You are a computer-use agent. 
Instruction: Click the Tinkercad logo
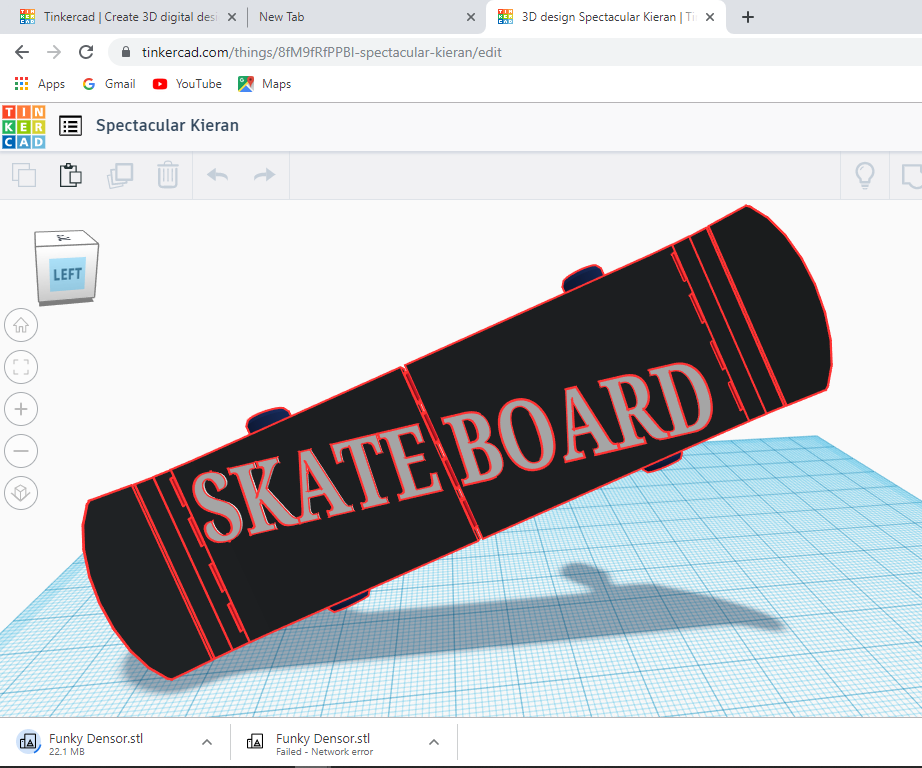click(x=24, y=126)
